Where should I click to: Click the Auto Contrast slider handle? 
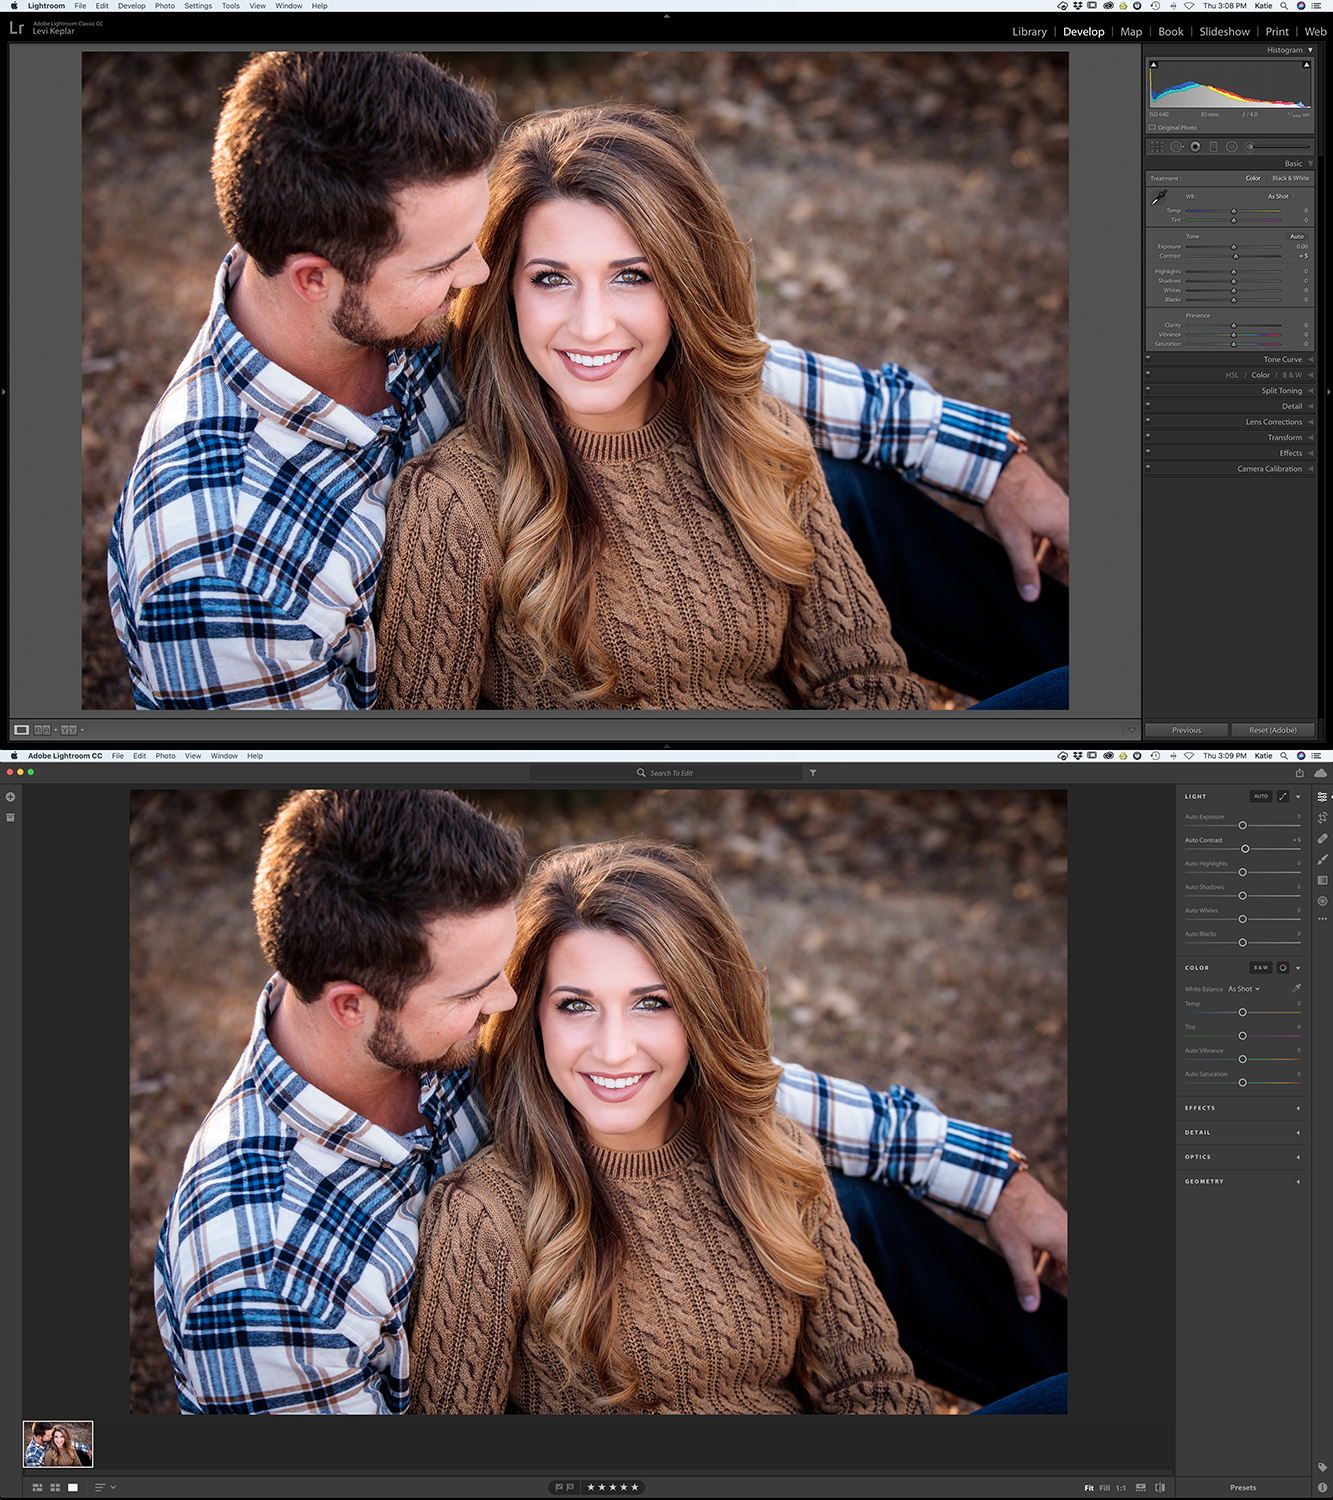coord(1245,849)
